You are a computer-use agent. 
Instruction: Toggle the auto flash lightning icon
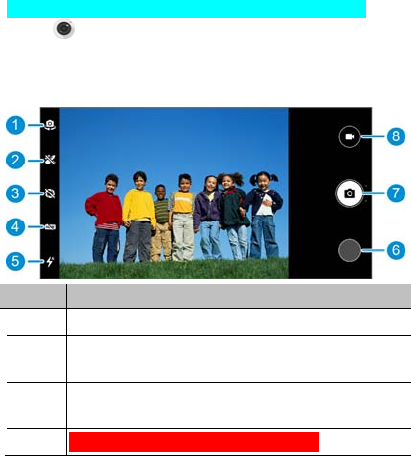pyautogui.click(x=50, y=262)
